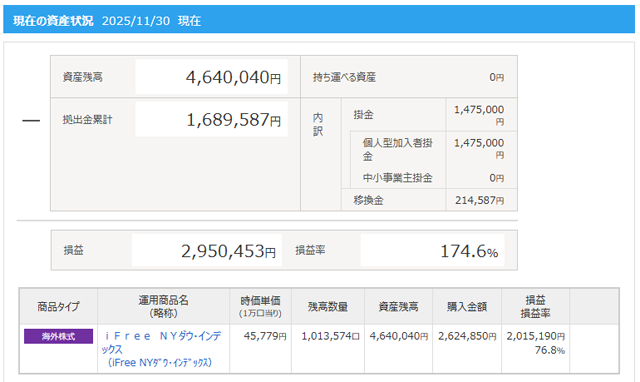Click the 掛金 row label
This screenshot has width=640, height=382.
coord(363,115)
